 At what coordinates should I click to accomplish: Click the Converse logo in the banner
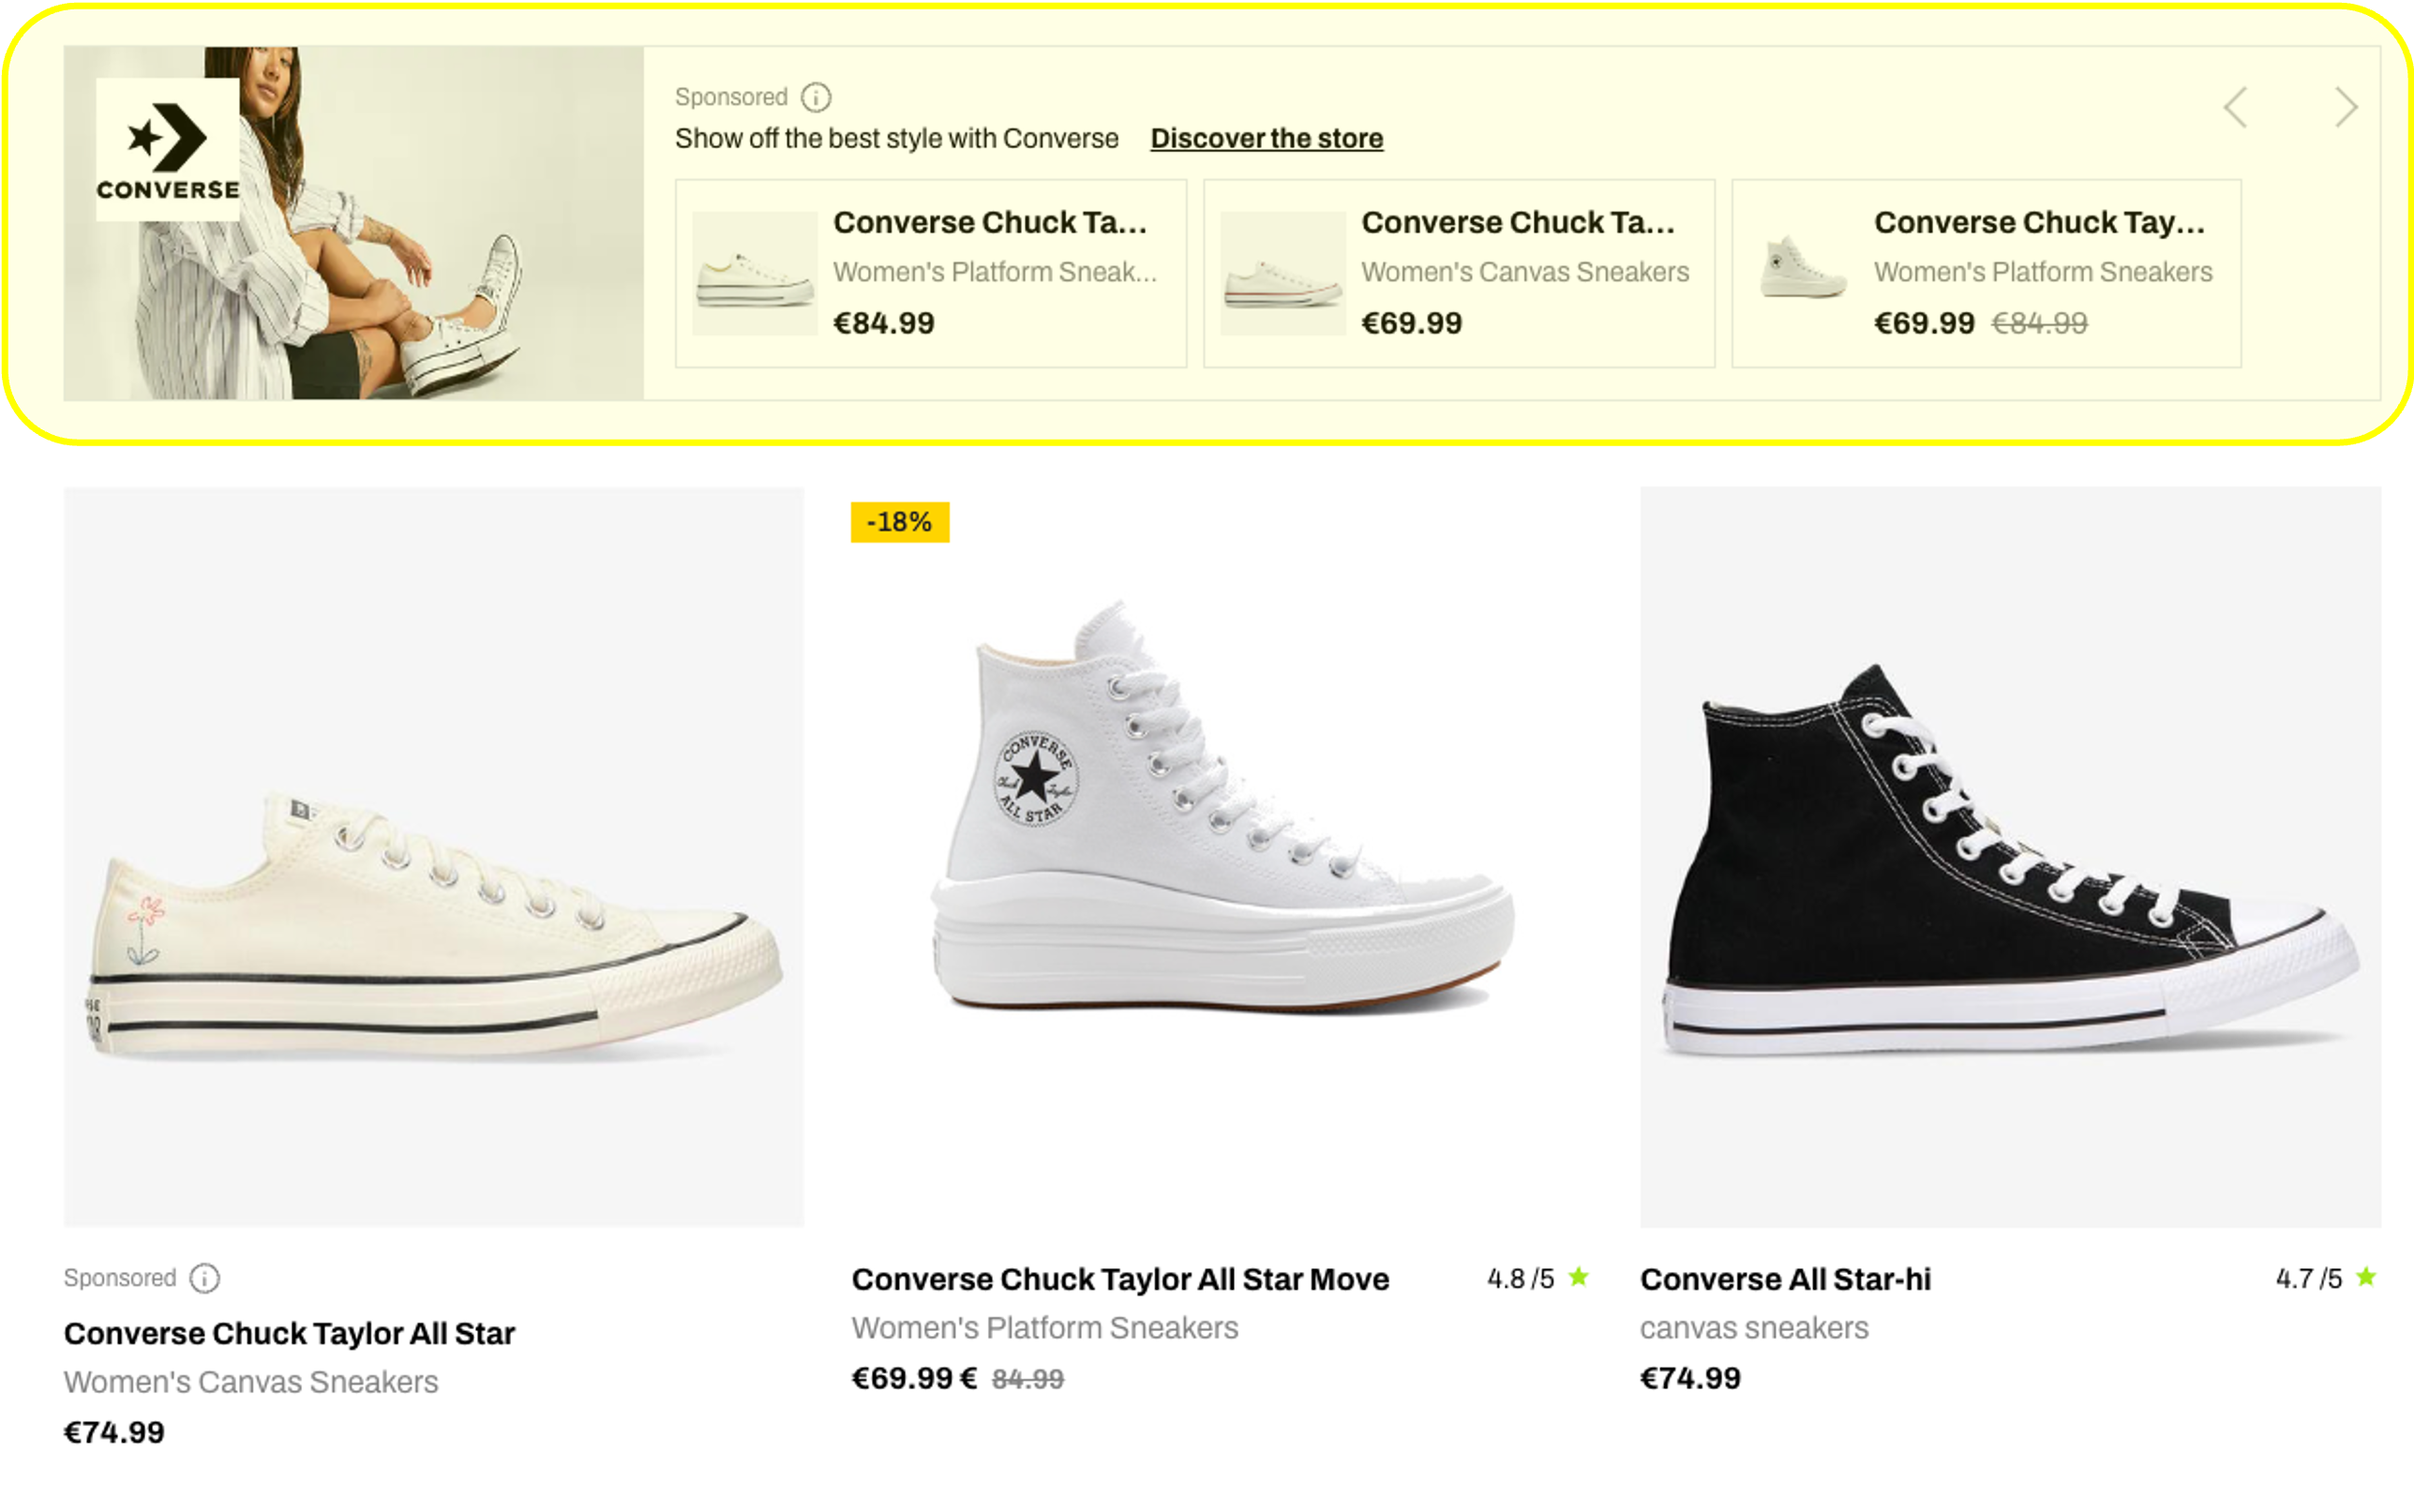click(167, 149)
